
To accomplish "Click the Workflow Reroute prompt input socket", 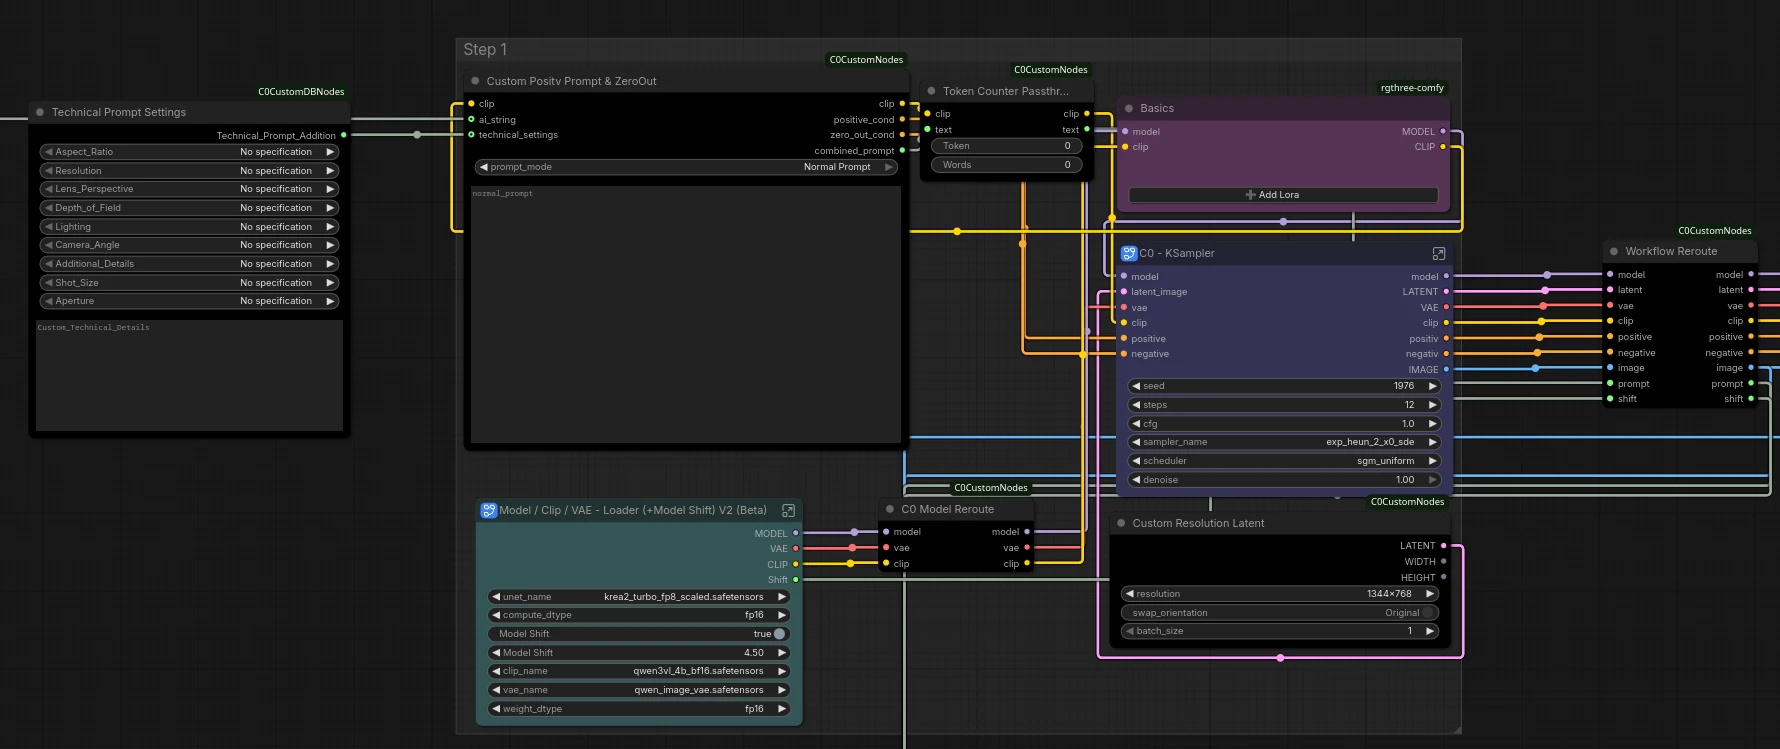I will 1610,384.
